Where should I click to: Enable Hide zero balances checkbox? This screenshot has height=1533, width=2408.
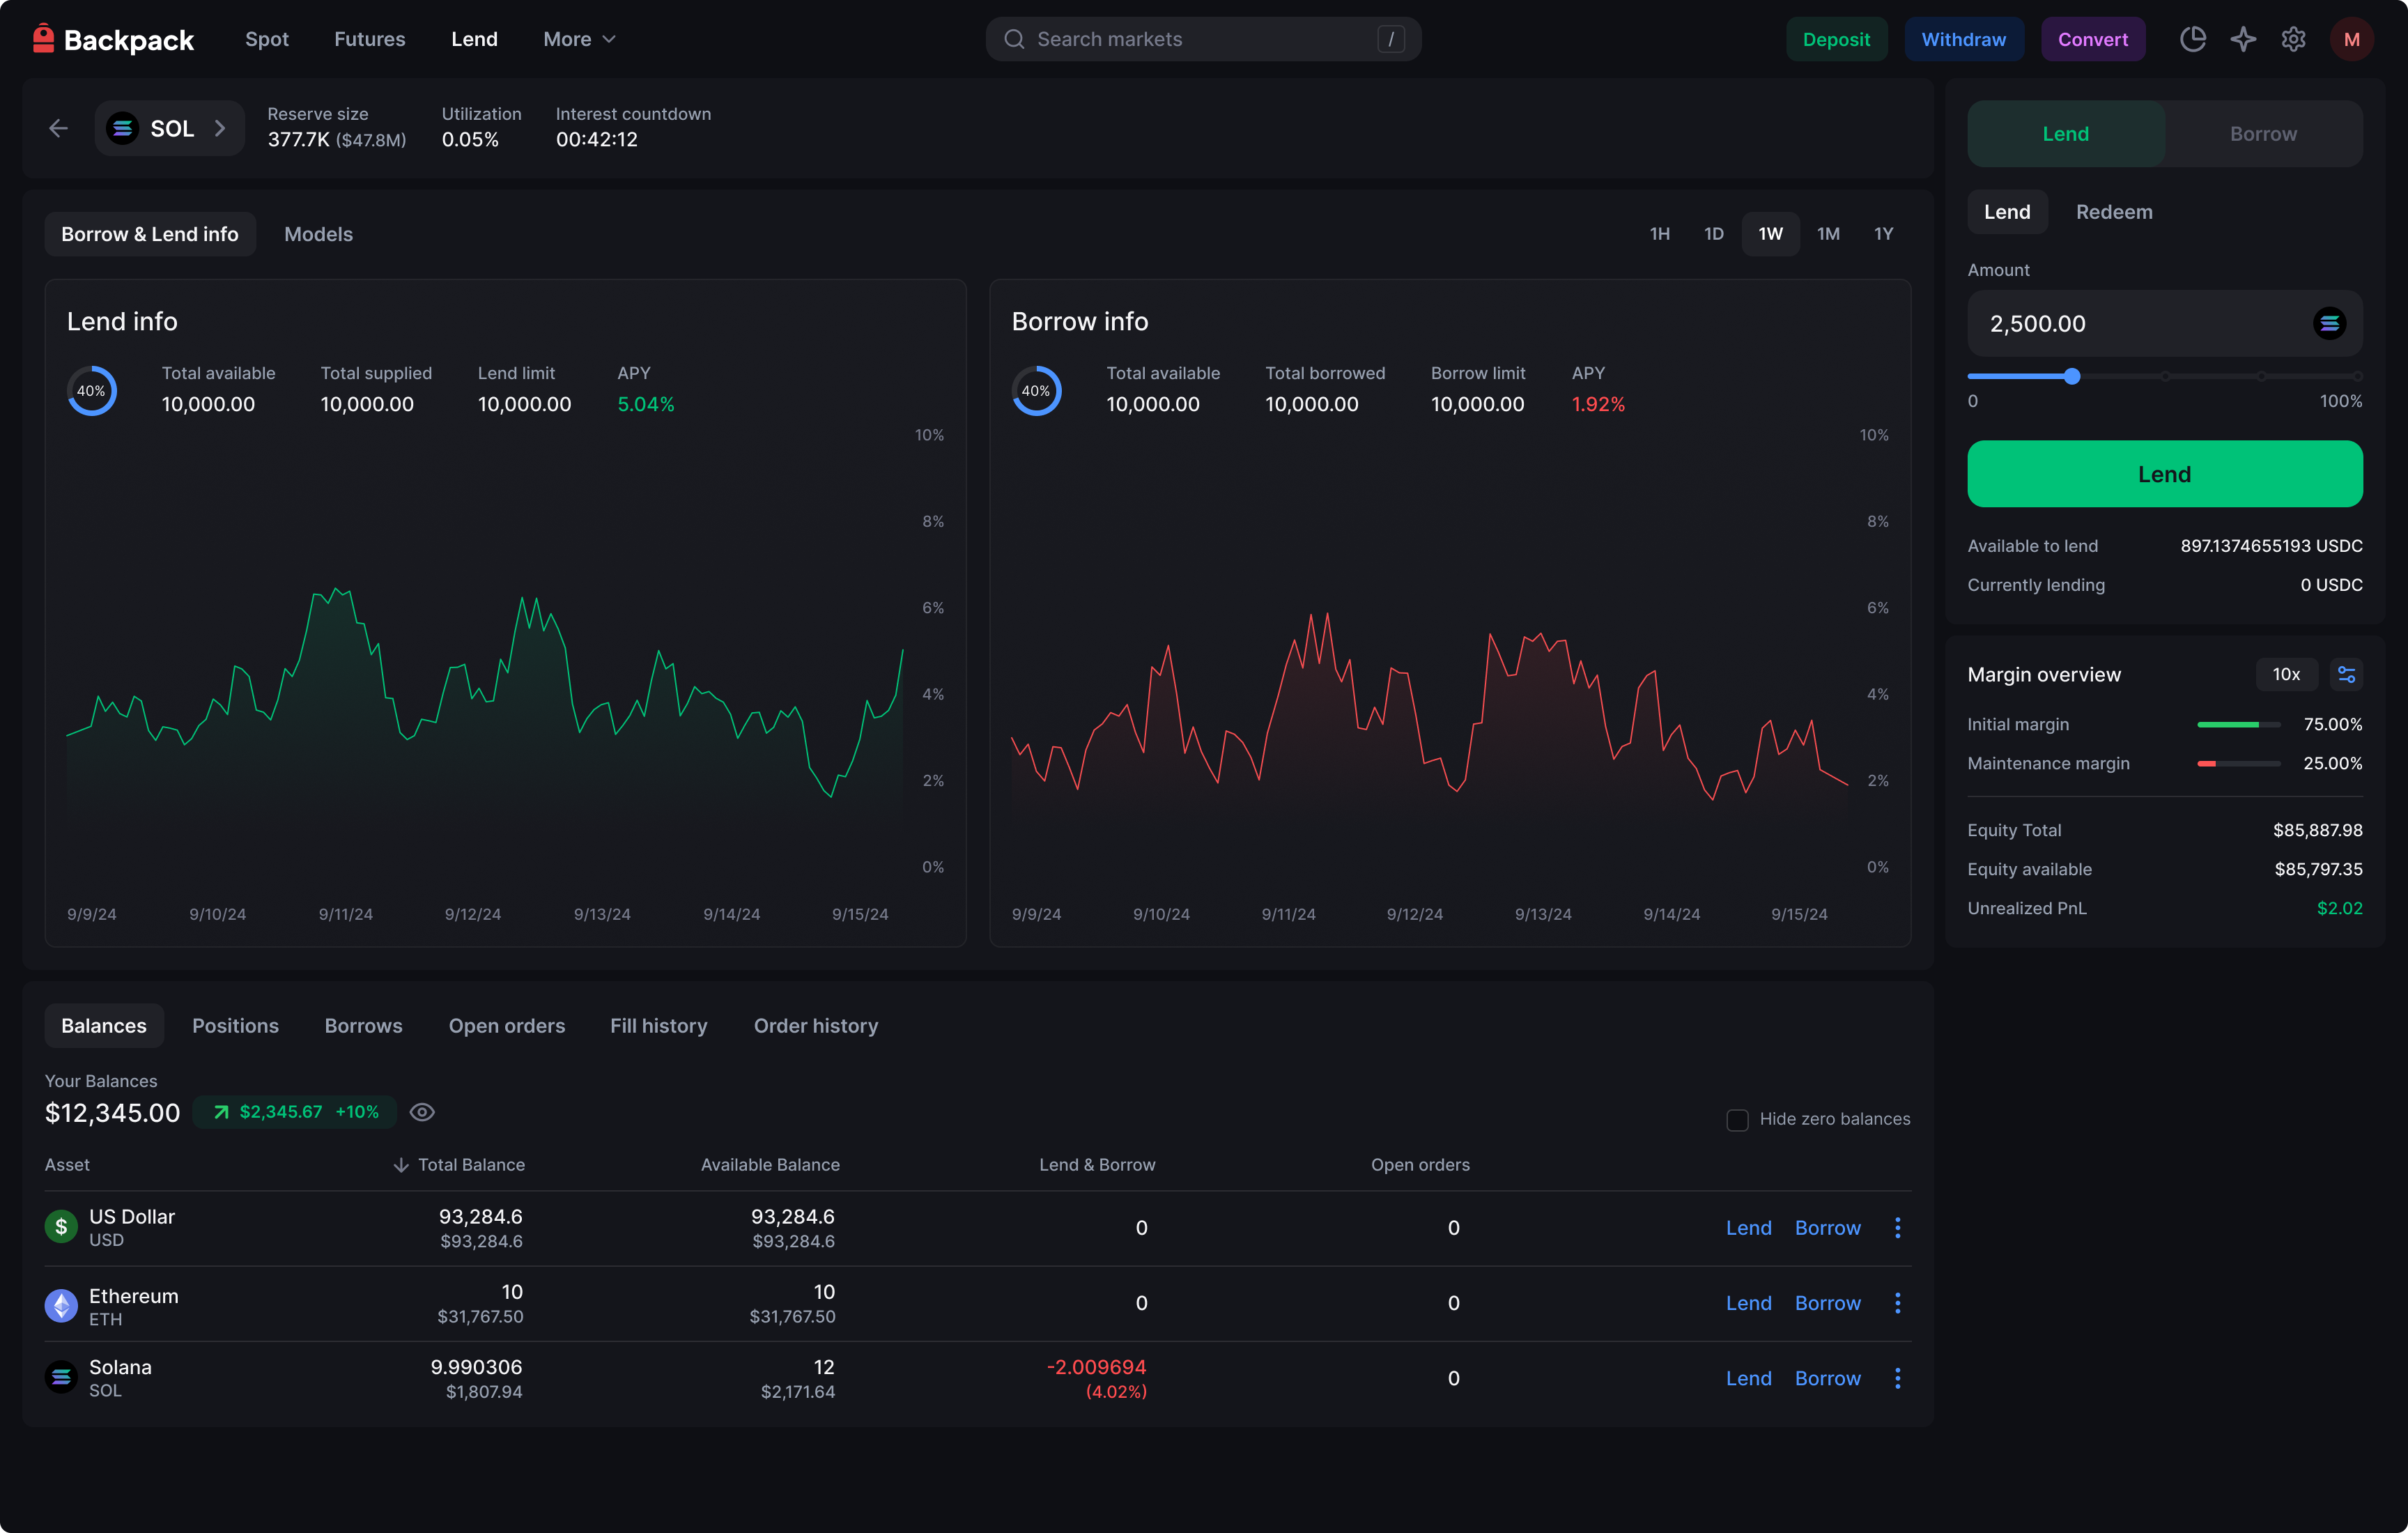(1737, 1120)
